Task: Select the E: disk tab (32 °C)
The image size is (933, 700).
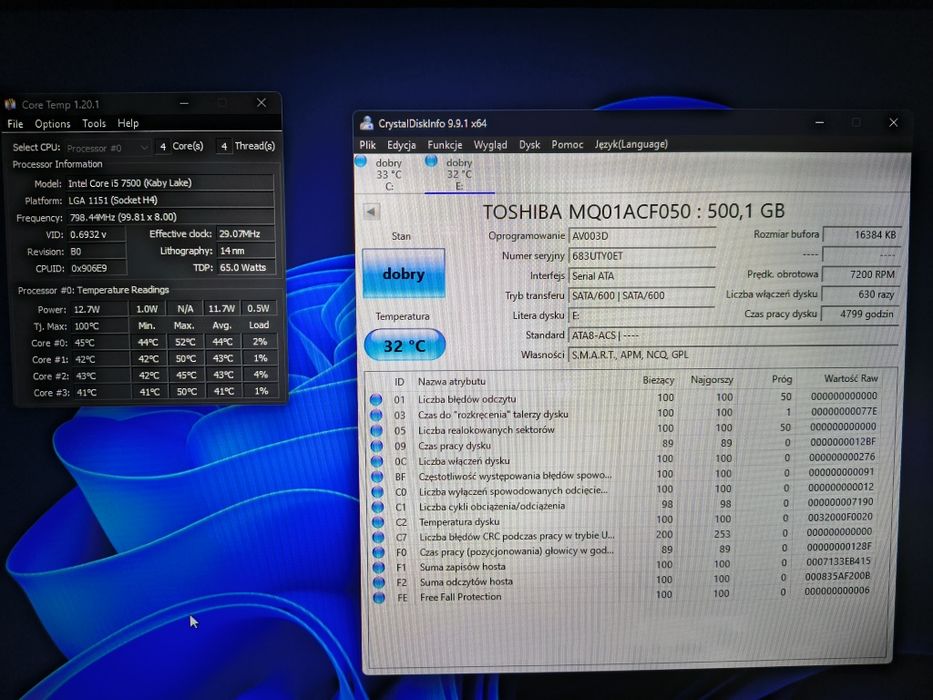Action: [x=459, y=174]
